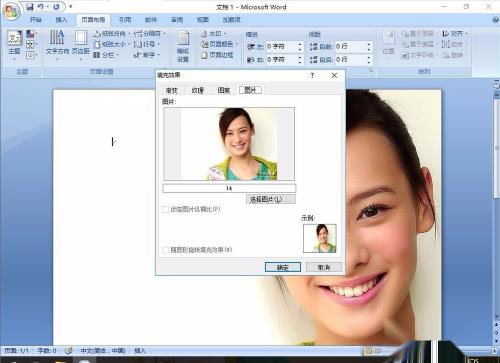Click 置于顶层 bring to front
Viewport: 500px width, 363px height.
(x=419, y=34)
